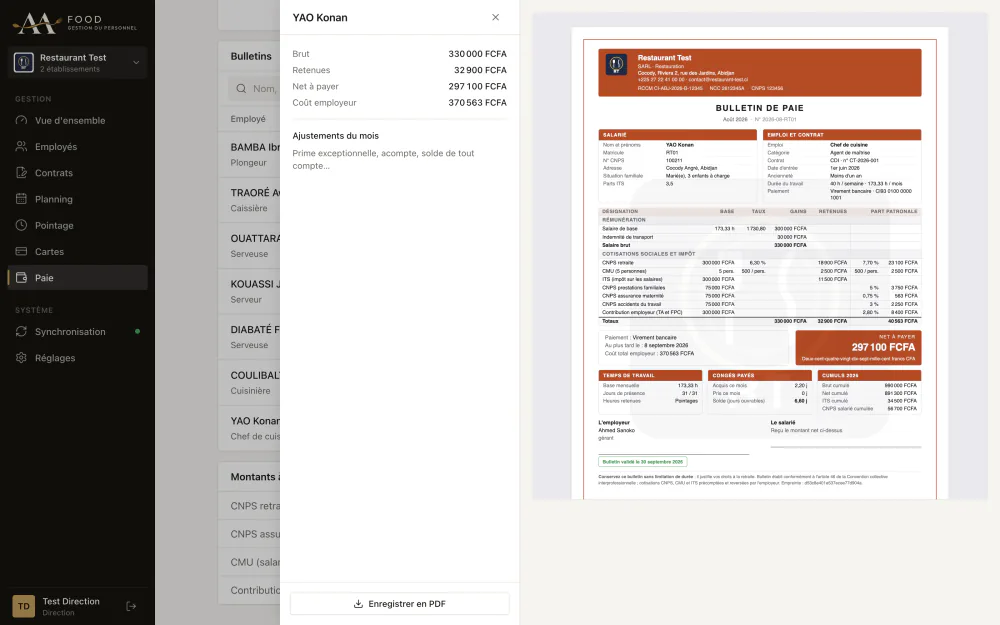Click the Bulletin validé green badge

pos(643,462)
